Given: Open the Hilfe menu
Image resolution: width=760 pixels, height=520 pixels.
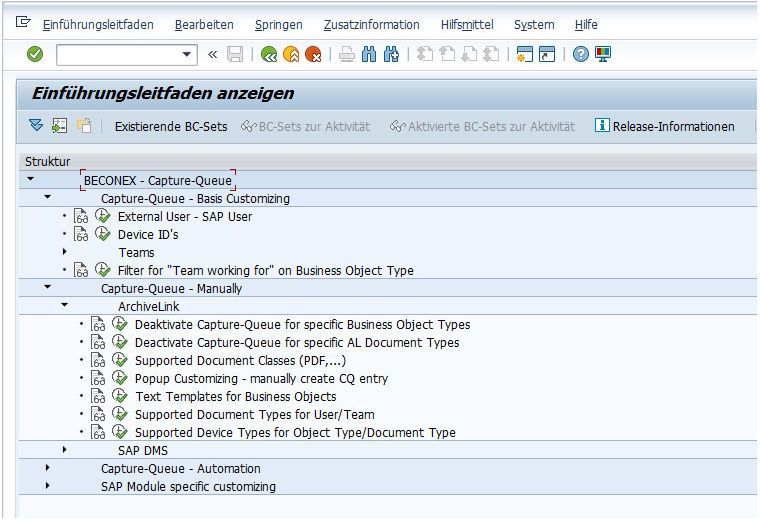Looking at the screenshot, I should click(x=586, y=25).
